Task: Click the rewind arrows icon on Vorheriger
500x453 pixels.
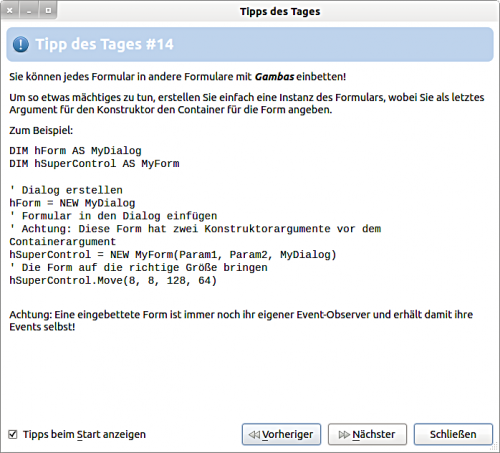Action: [x=254, y=435]
